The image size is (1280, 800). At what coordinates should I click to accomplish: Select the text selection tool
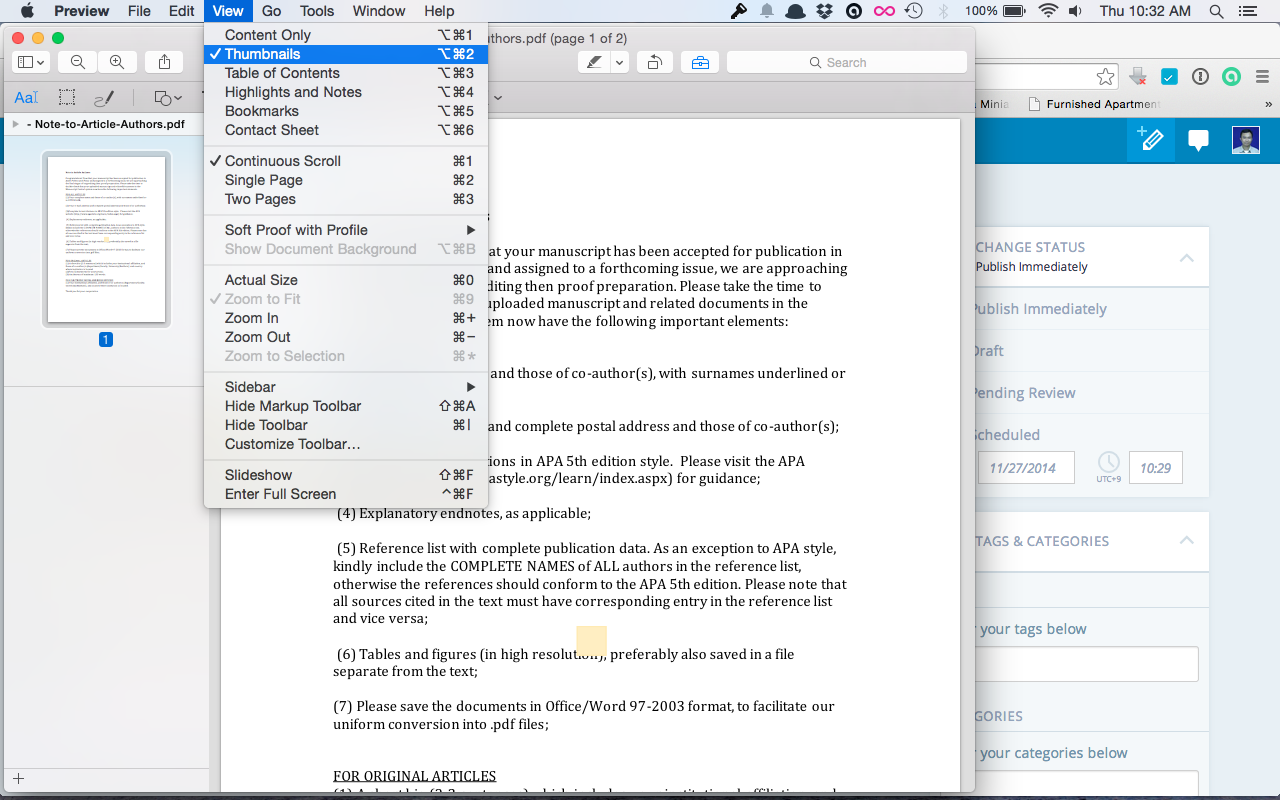click(x=26, y=97)
